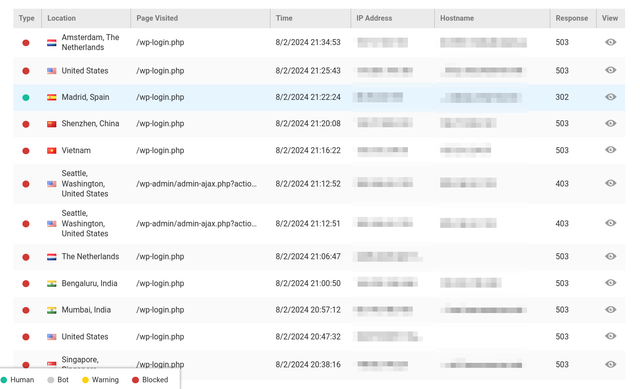View the Madrid, Spain visit details
This screenshot has width=640, height=389.
tap(610, 97)
